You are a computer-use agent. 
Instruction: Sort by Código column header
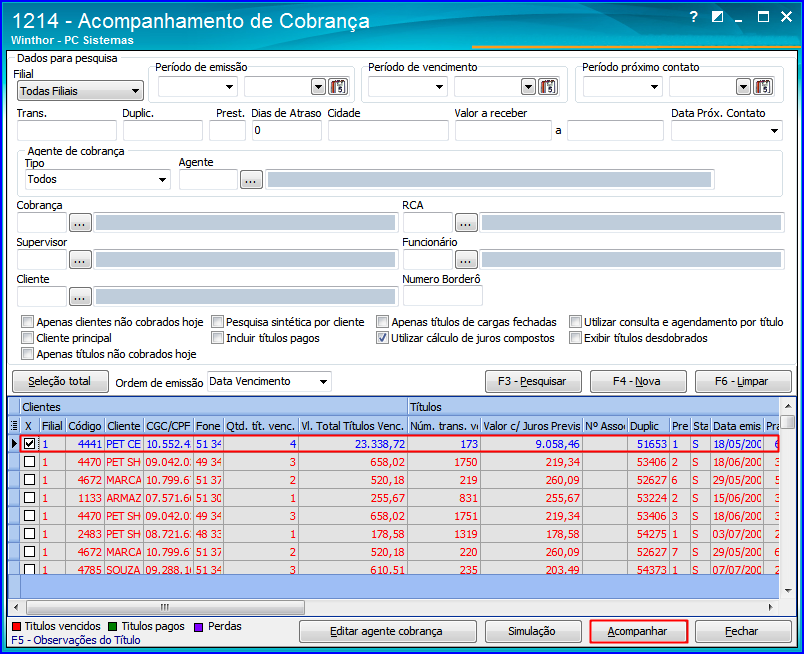[x=85, y=426]
